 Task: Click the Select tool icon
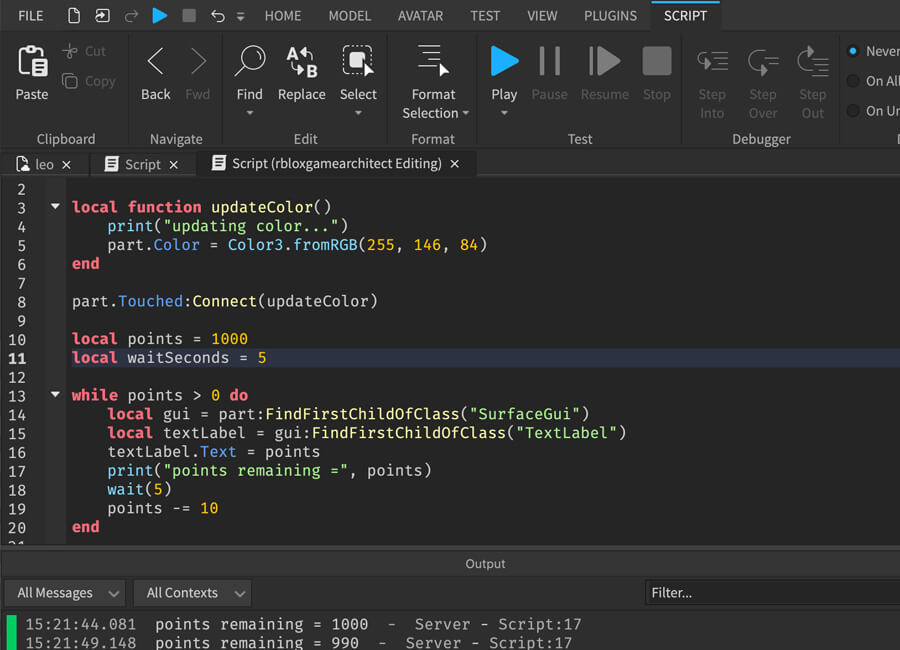point(358,61)
